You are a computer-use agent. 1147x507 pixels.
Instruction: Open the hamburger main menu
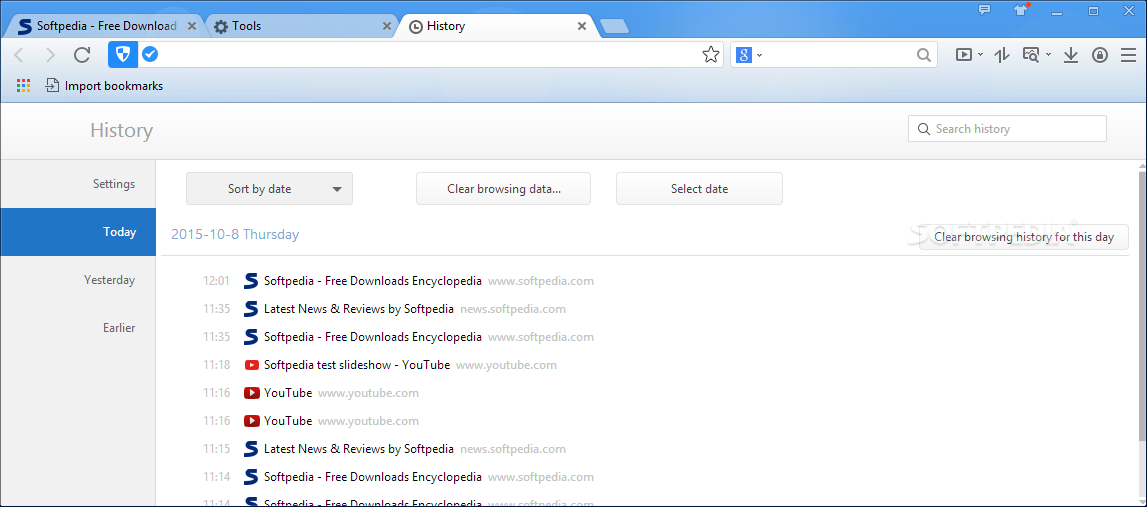1129,55
